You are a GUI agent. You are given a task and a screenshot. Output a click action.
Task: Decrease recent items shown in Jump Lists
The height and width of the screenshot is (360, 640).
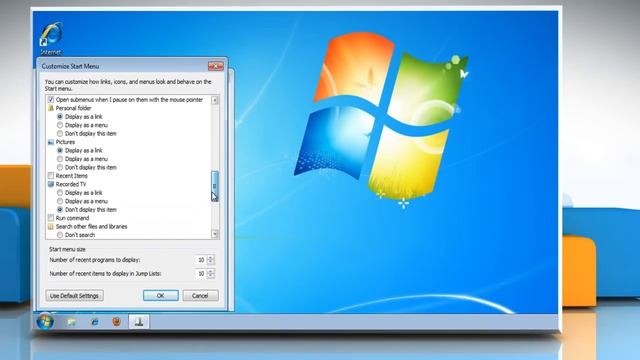211,276
